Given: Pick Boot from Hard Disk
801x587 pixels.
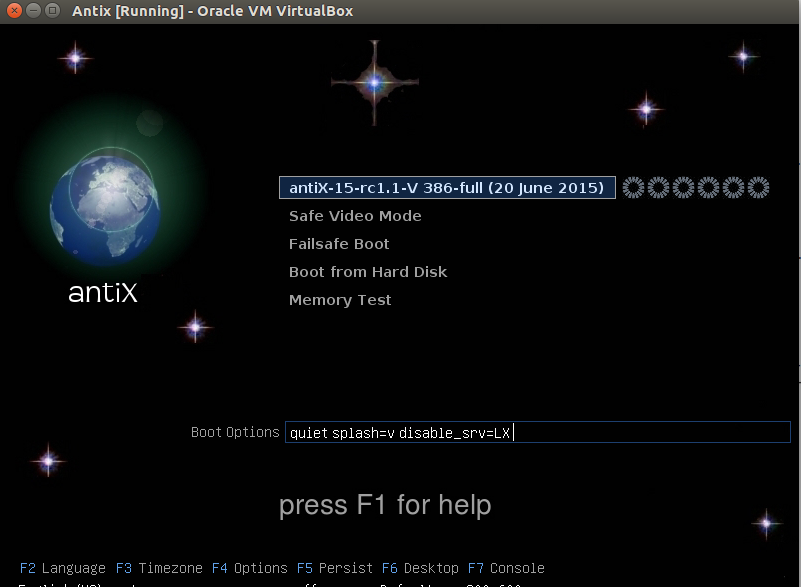Looking at the screenshot, I should (x=368, y=272).
